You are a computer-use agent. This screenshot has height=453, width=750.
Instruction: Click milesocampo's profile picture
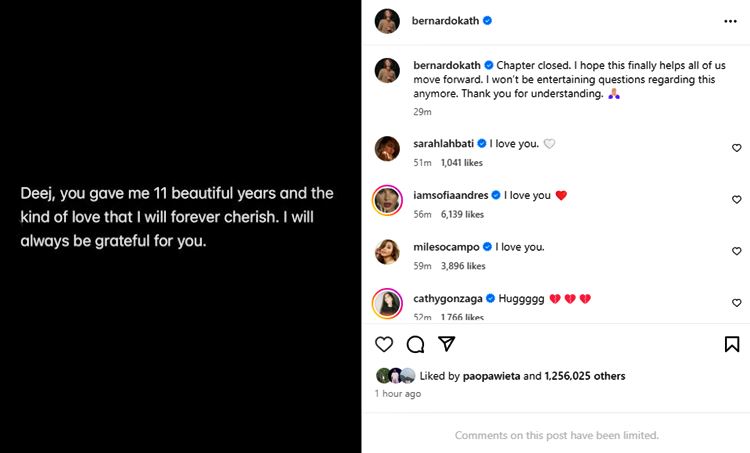(387, 252)
